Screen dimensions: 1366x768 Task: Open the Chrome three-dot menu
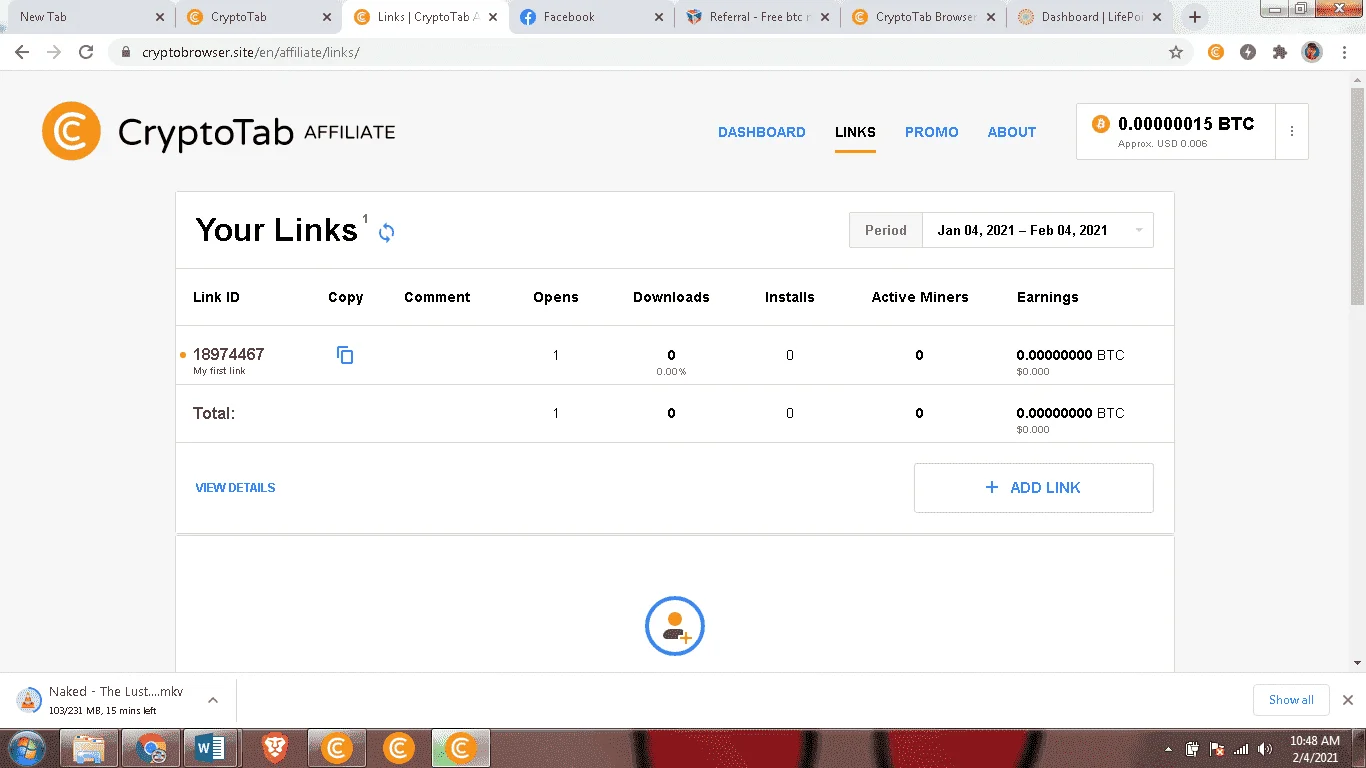1344,52
